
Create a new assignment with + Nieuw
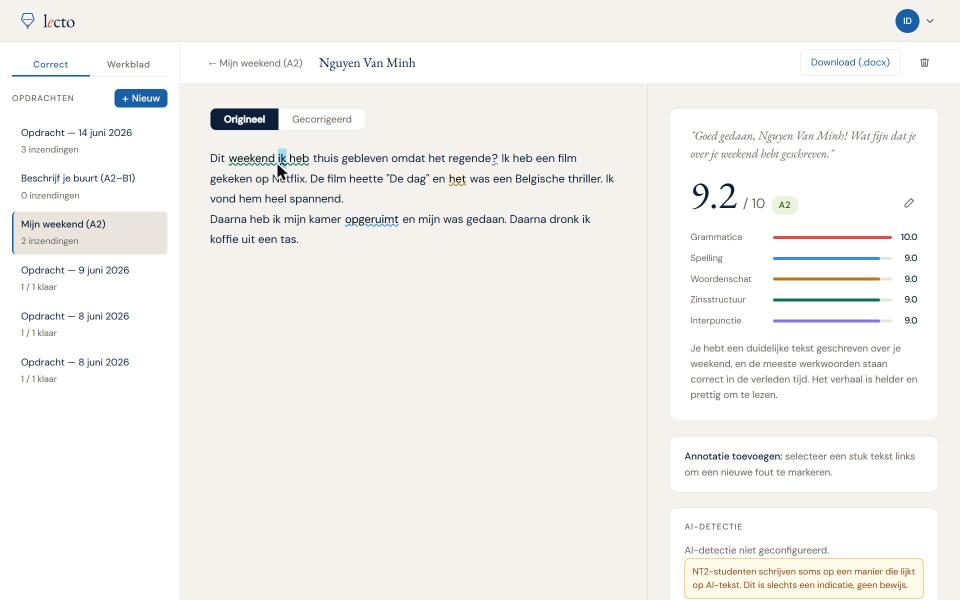coord(141,98)
